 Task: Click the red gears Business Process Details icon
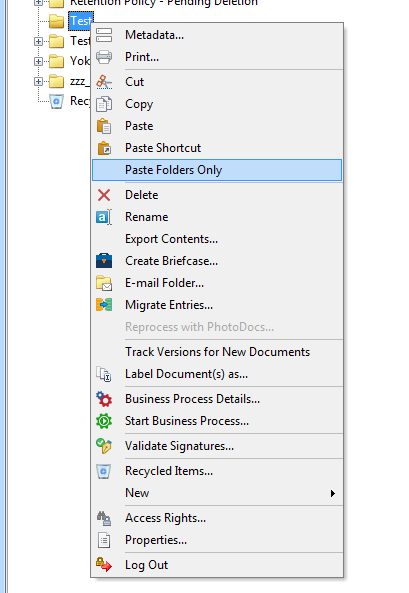point(104,399)
